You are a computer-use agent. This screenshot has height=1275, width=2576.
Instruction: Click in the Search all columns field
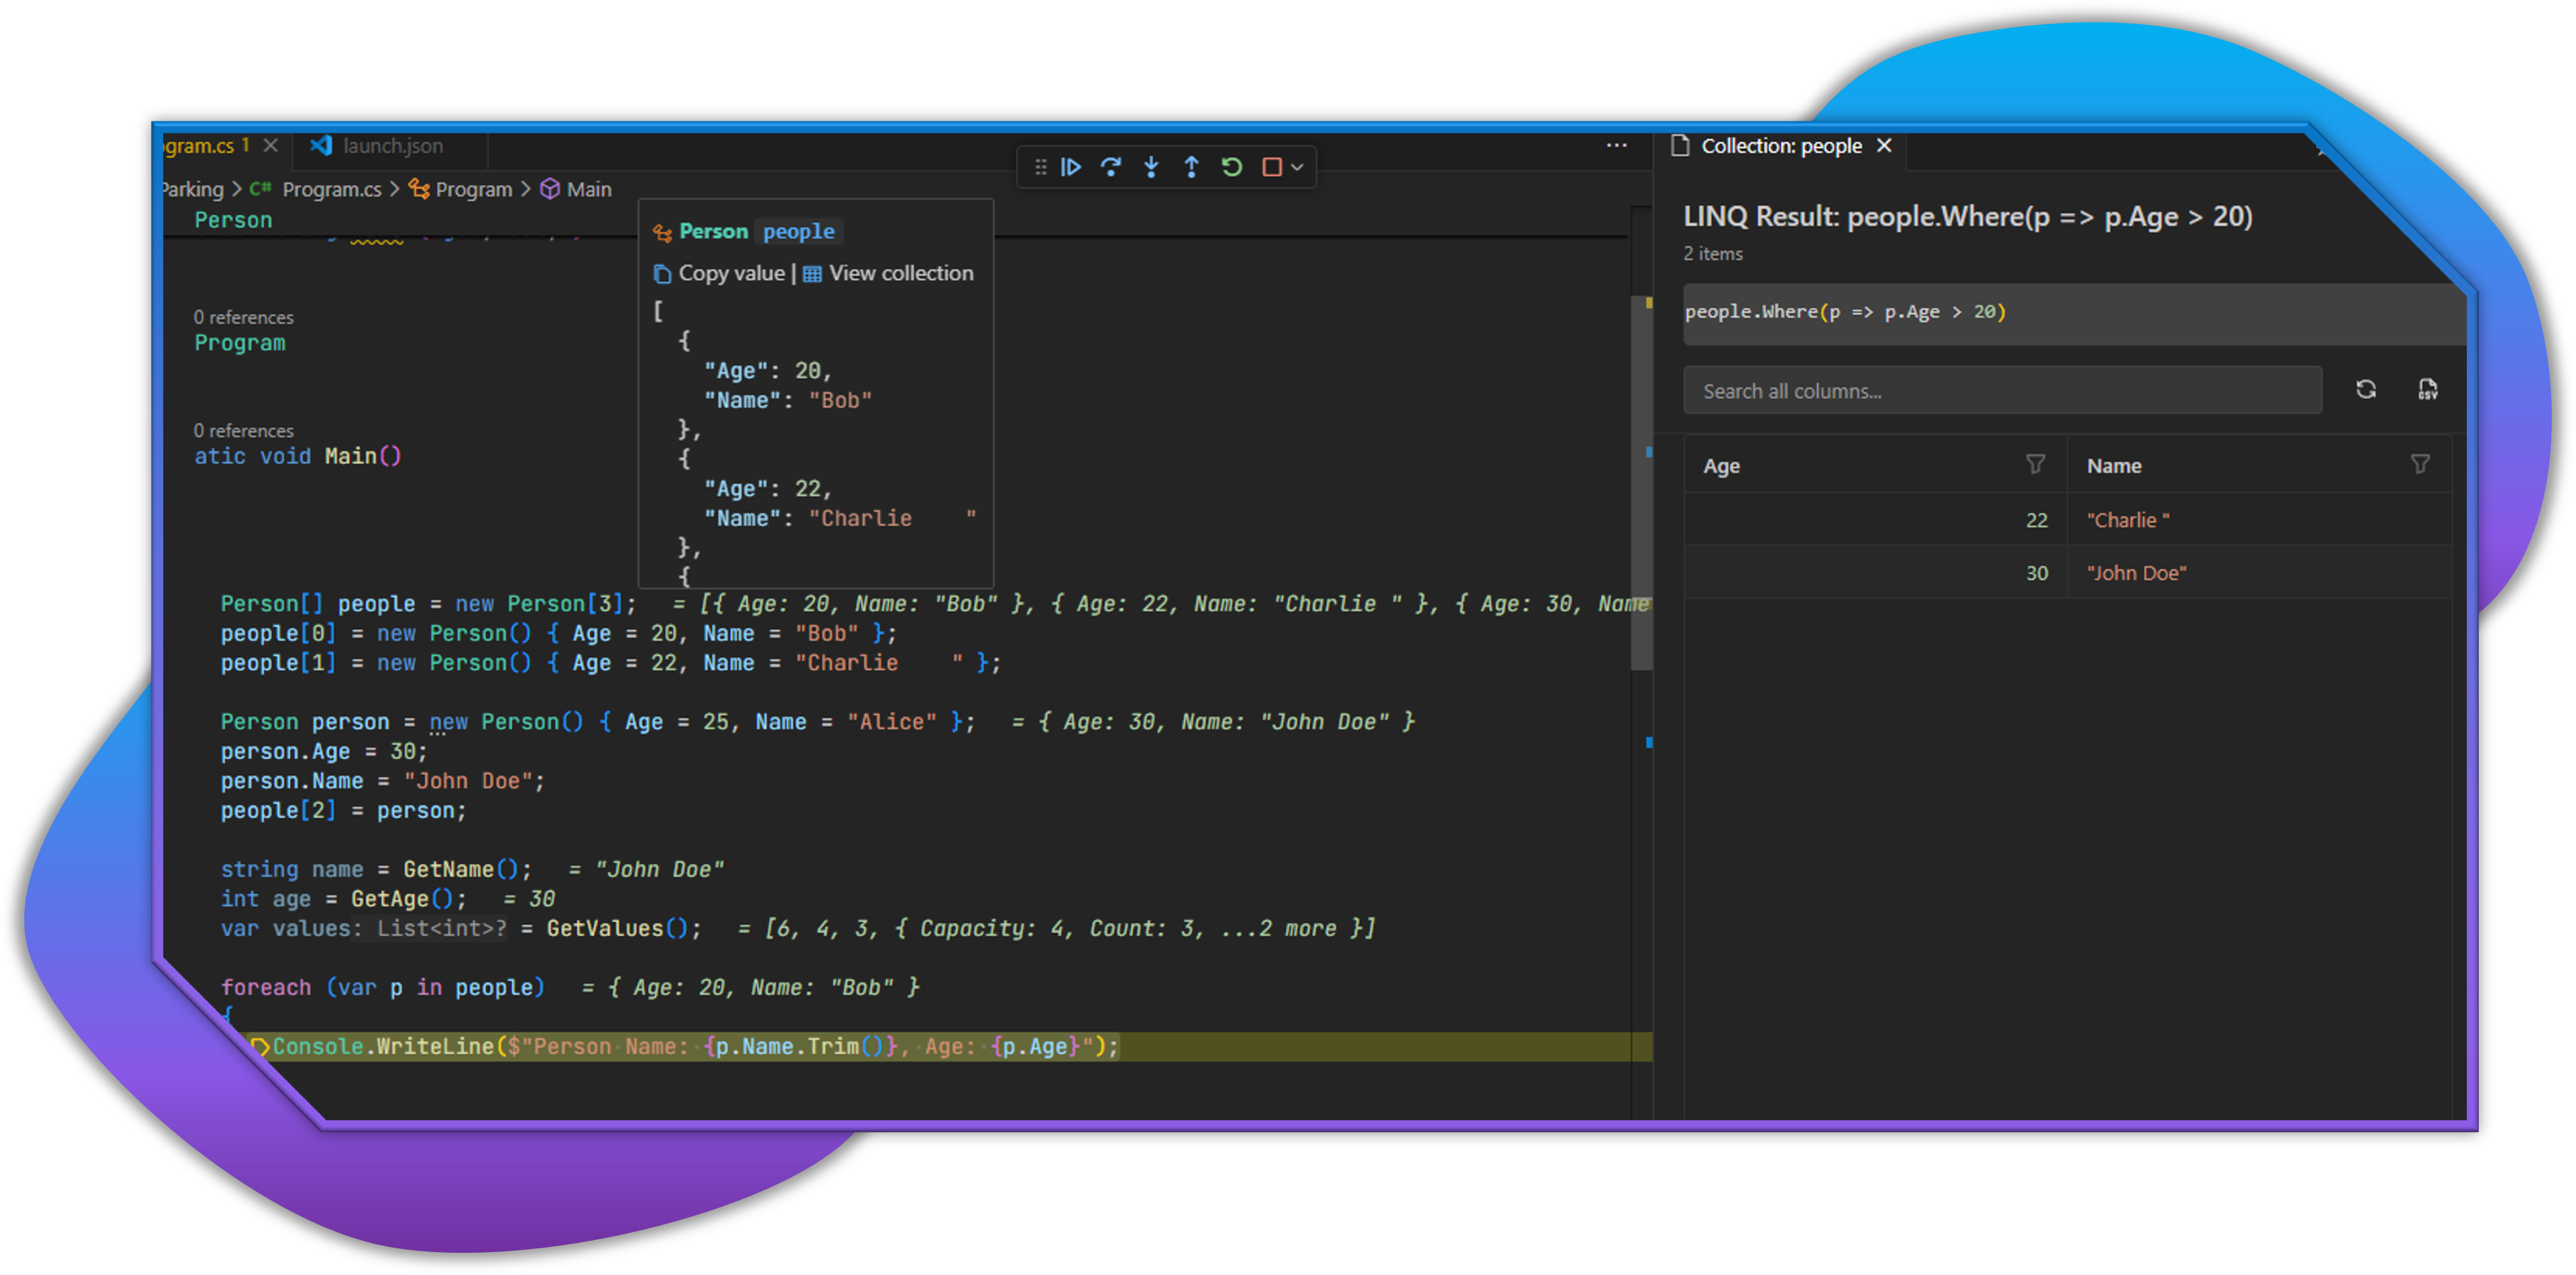tap(2001, 391)
